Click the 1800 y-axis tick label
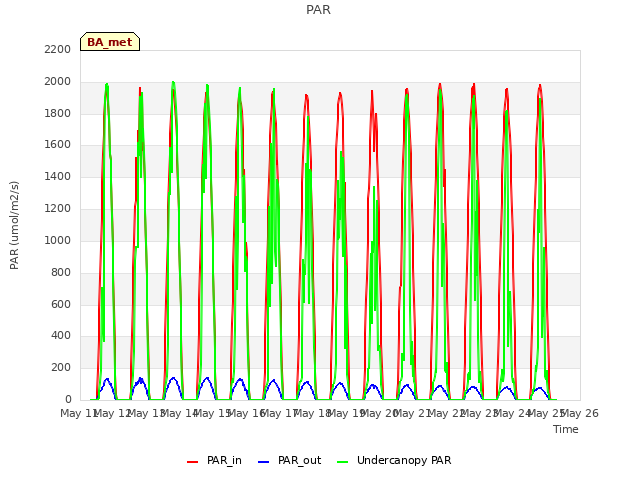Screen dimensions: 640x480 point(58,113)
